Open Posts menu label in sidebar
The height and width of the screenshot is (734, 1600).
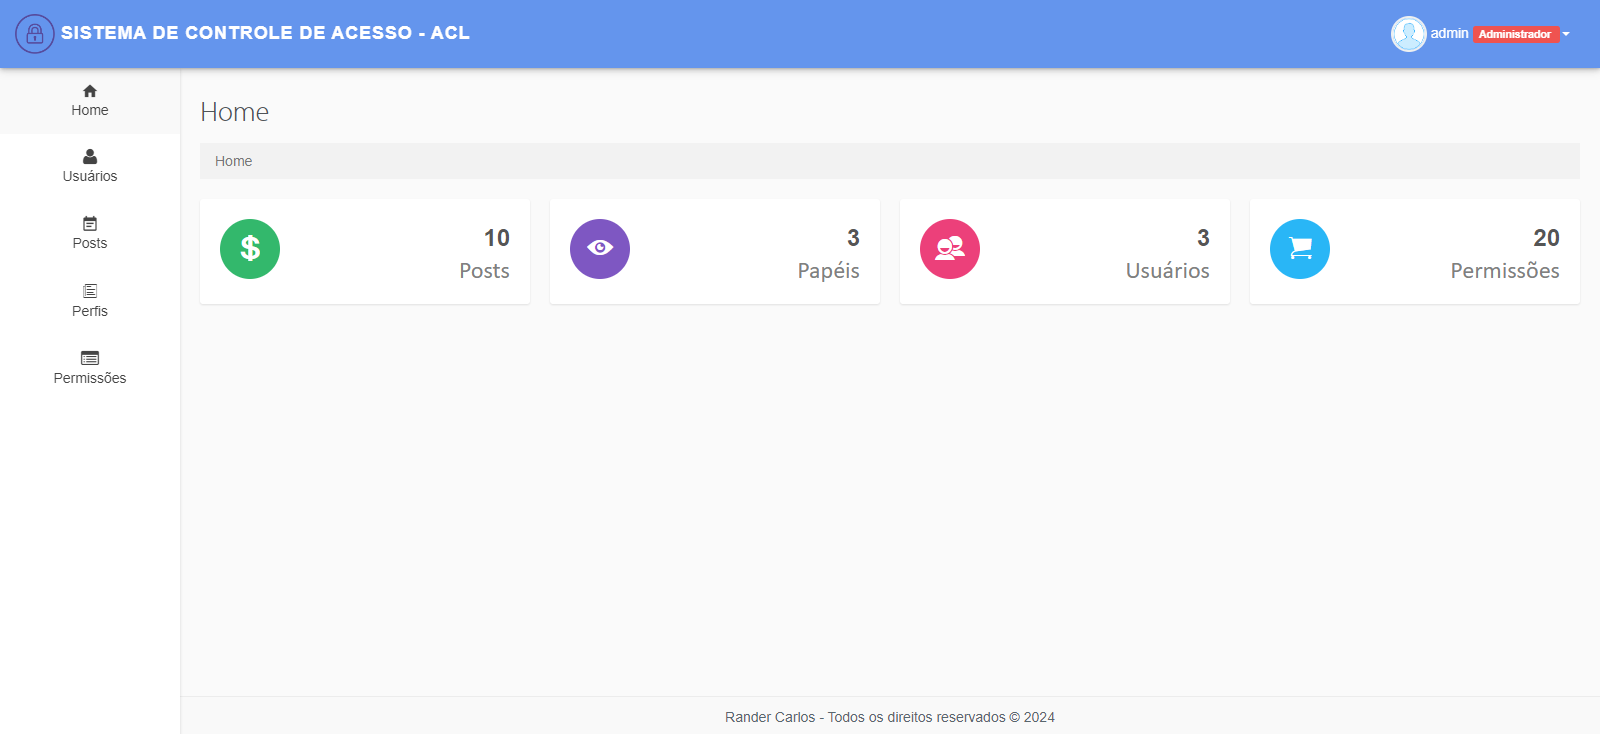pyautogui.click(x=90, y=243)
